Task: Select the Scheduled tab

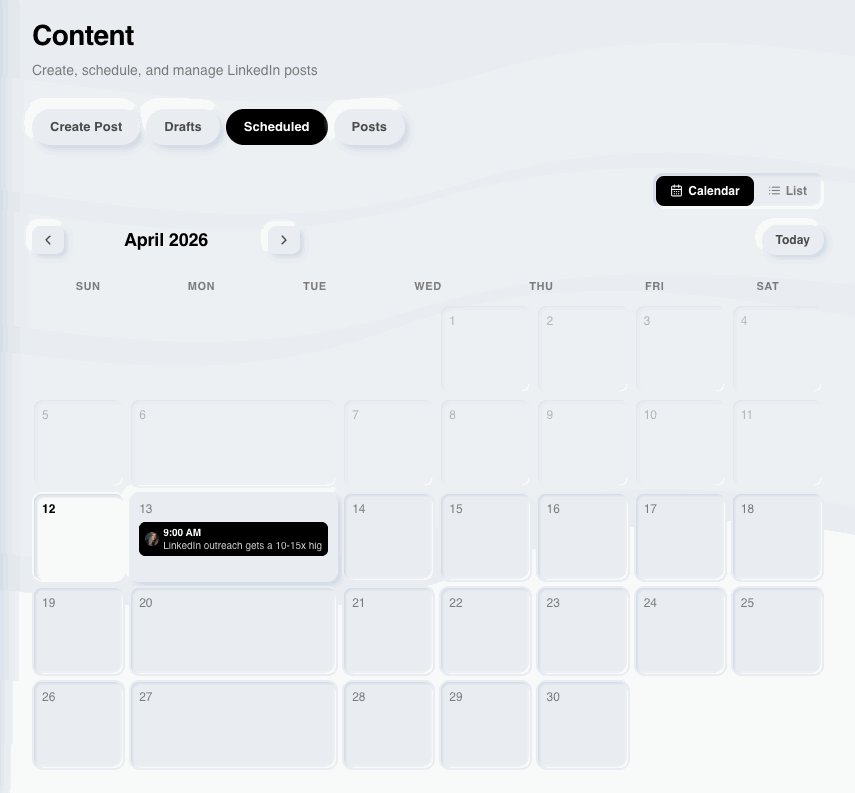Action: (x=276, y=127)
